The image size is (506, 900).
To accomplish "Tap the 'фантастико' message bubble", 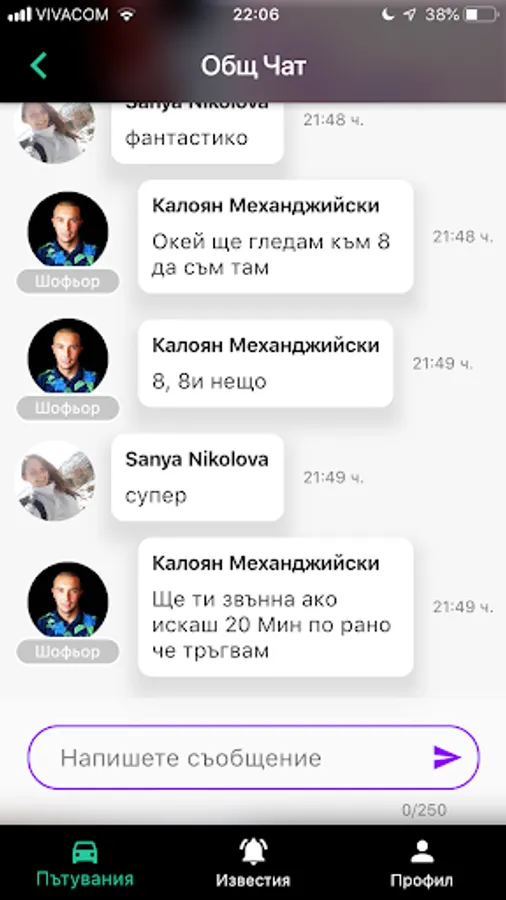I will (x=197, y=133).
